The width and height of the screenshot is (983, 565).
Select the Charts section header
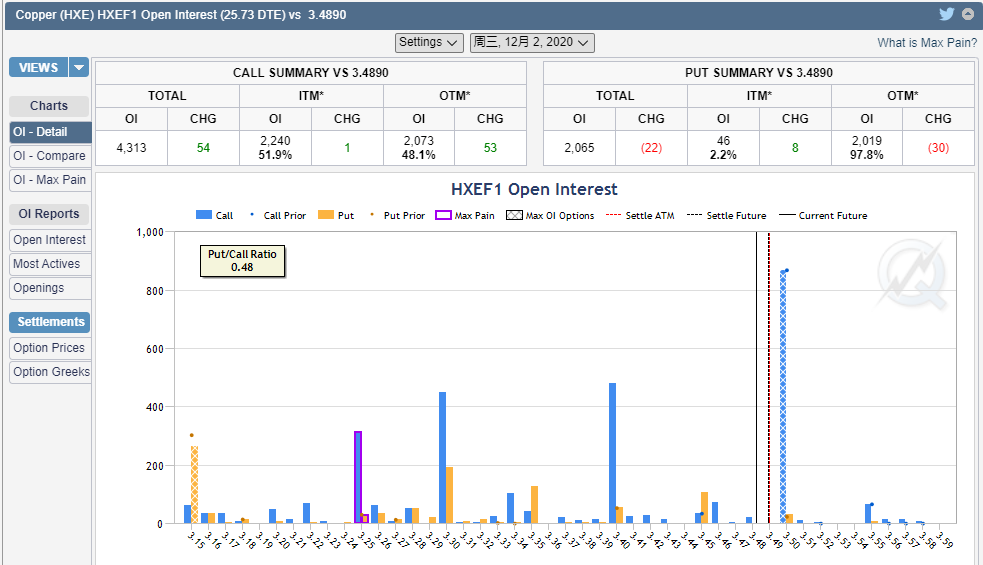coord(49,105)
